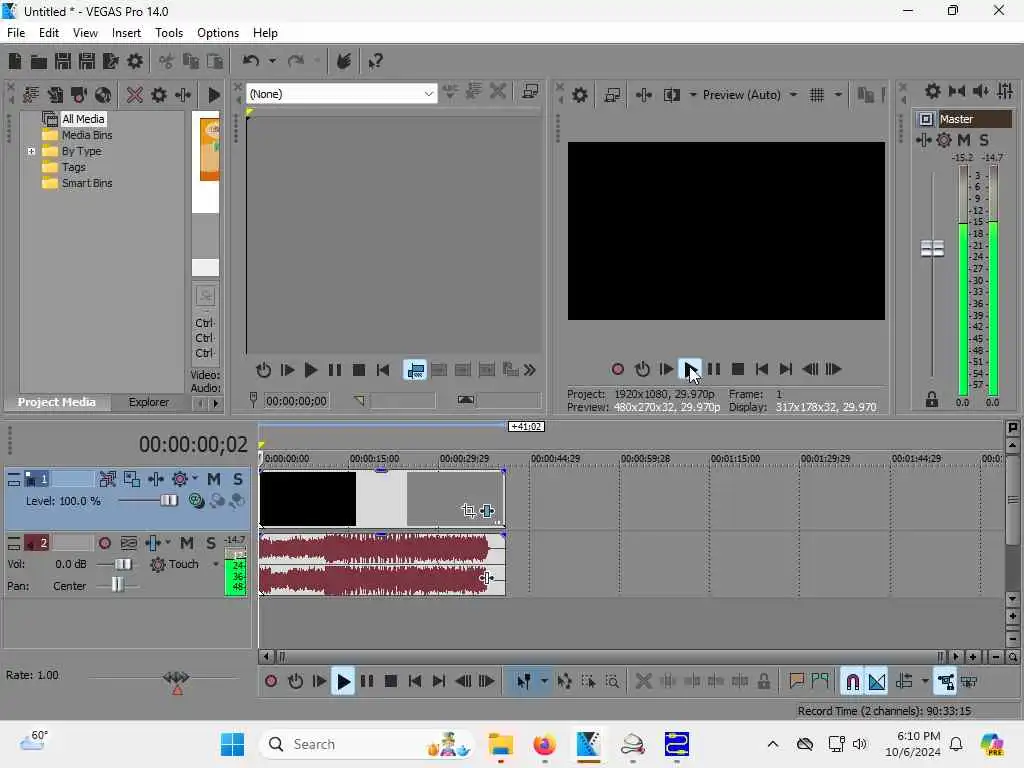Click the Touch automation label on track 2

tap(184, 564)
